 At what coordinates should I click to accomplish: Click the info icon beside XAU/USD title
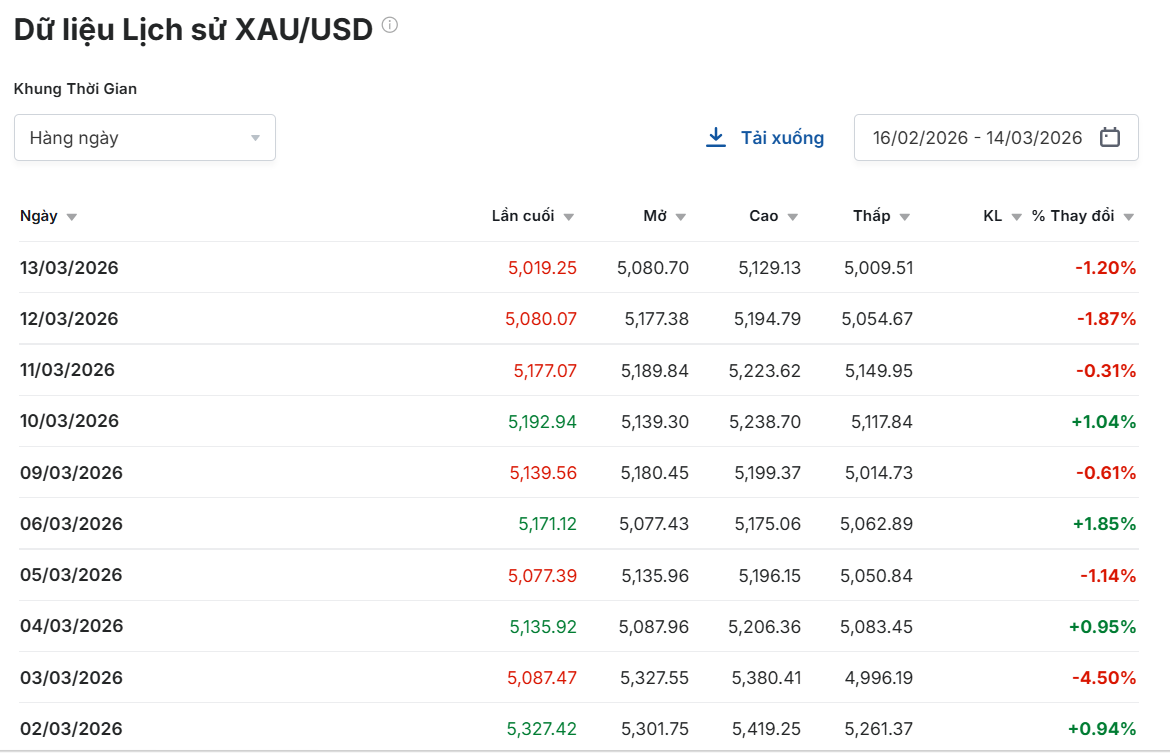pos(390,25)
